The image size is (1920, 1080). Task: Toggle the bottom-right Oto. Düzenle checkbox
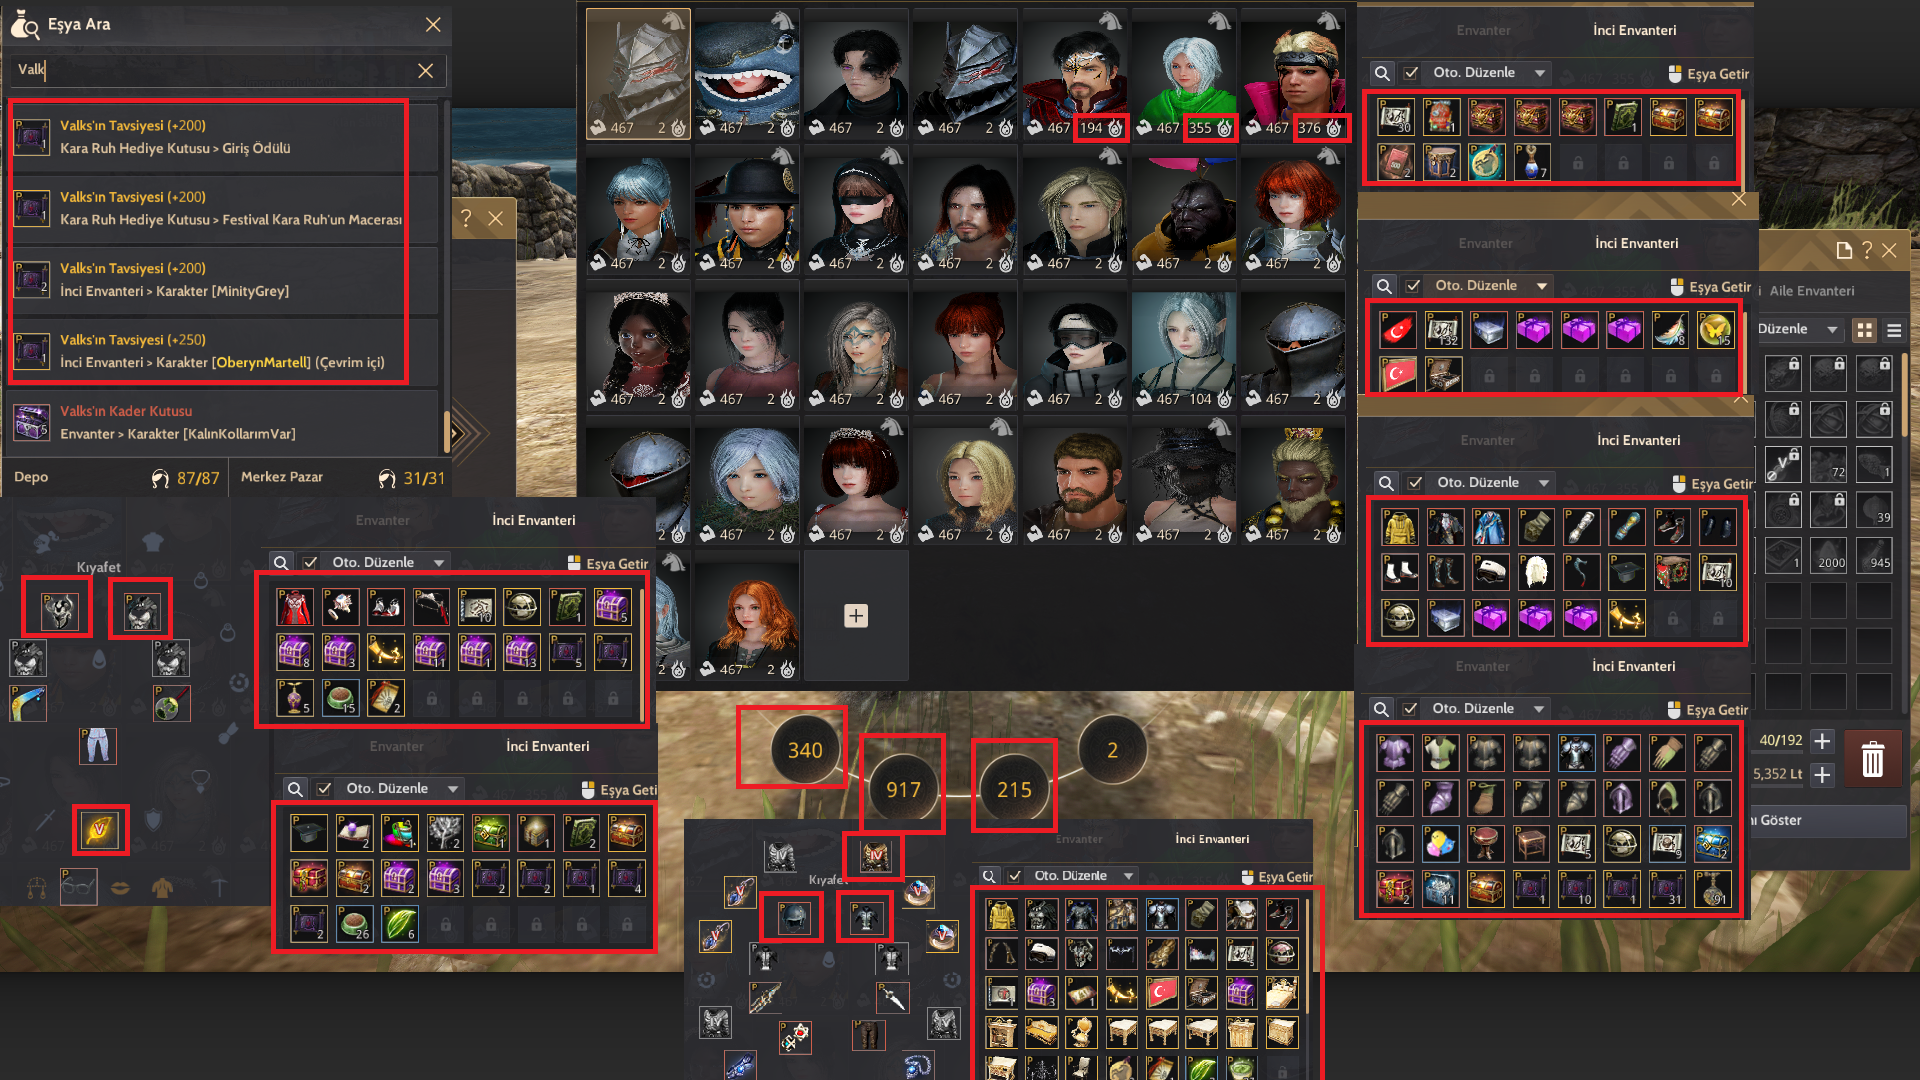tap(1410, 709)
